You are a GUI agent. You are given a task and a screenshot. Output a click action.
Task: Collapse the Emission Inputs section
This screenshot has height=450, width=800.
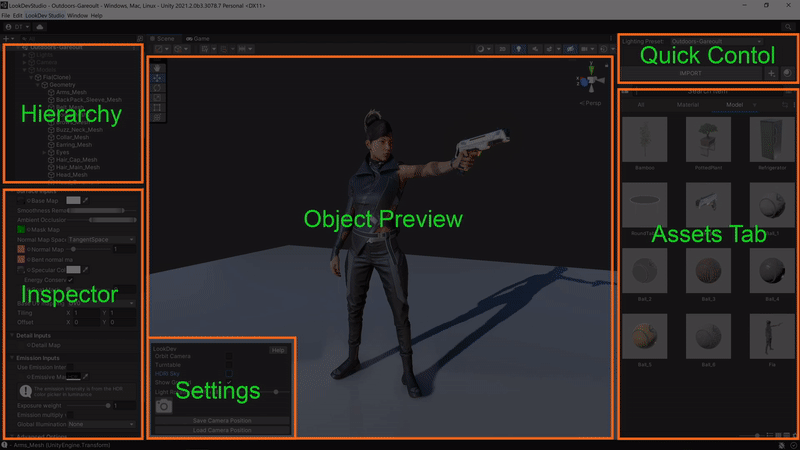[x=12, y=358]
